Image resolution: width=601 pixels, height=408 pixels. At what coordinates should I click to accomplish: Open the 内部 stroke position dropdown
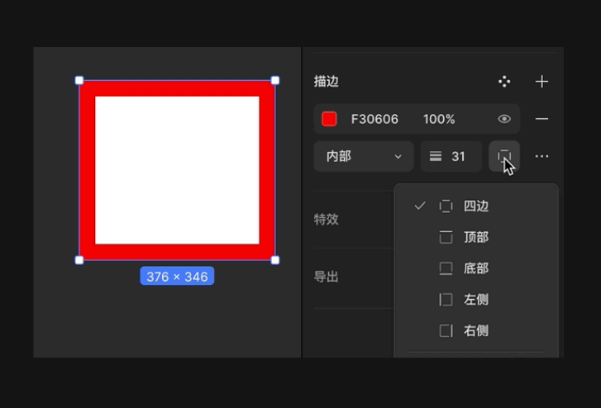pyautogui.click(x=363, y=156)
